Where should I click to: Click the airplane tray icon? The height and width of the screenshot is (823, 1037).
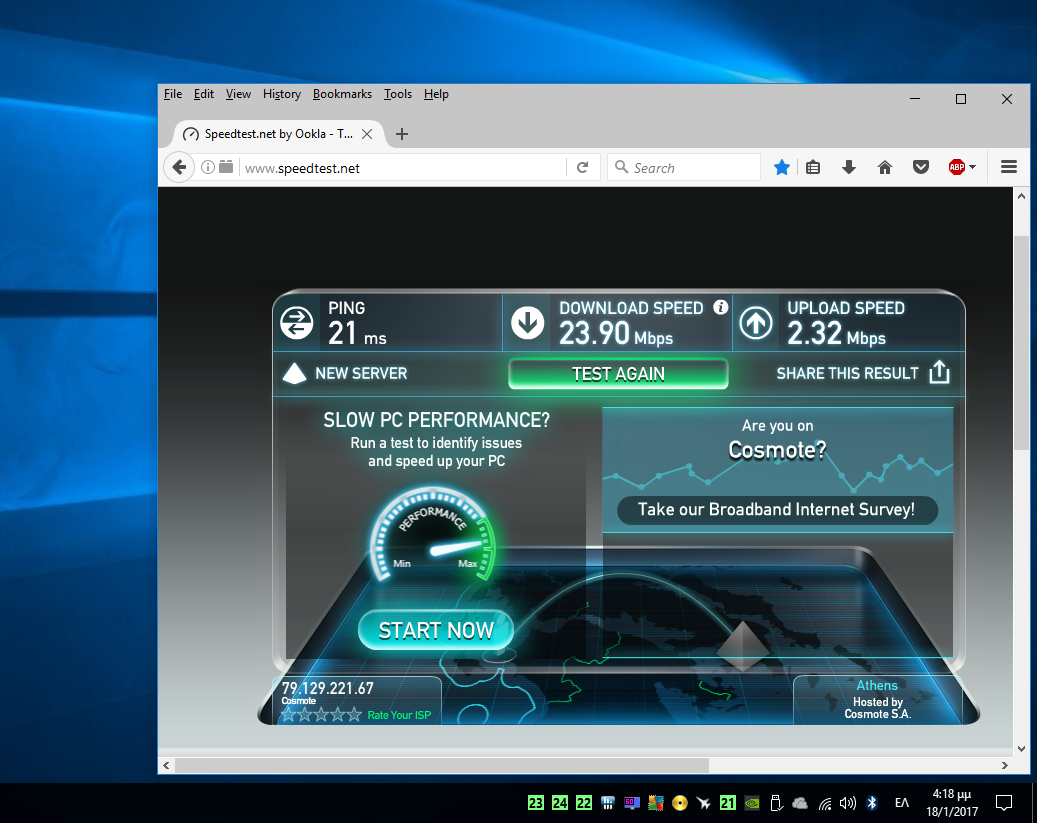704,803
